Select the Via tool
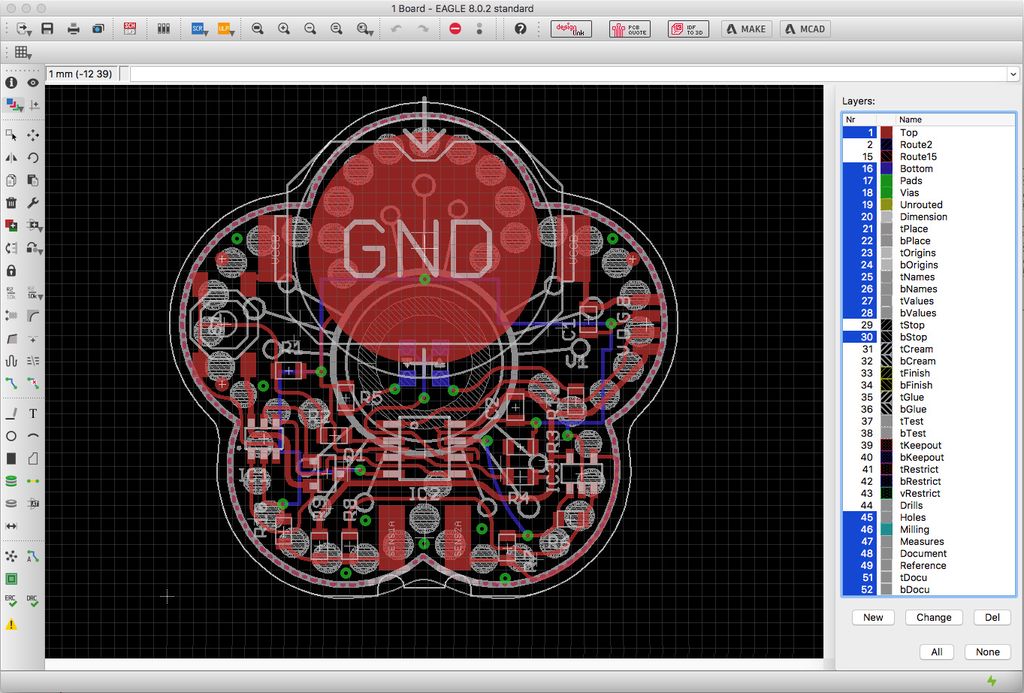 11,481
